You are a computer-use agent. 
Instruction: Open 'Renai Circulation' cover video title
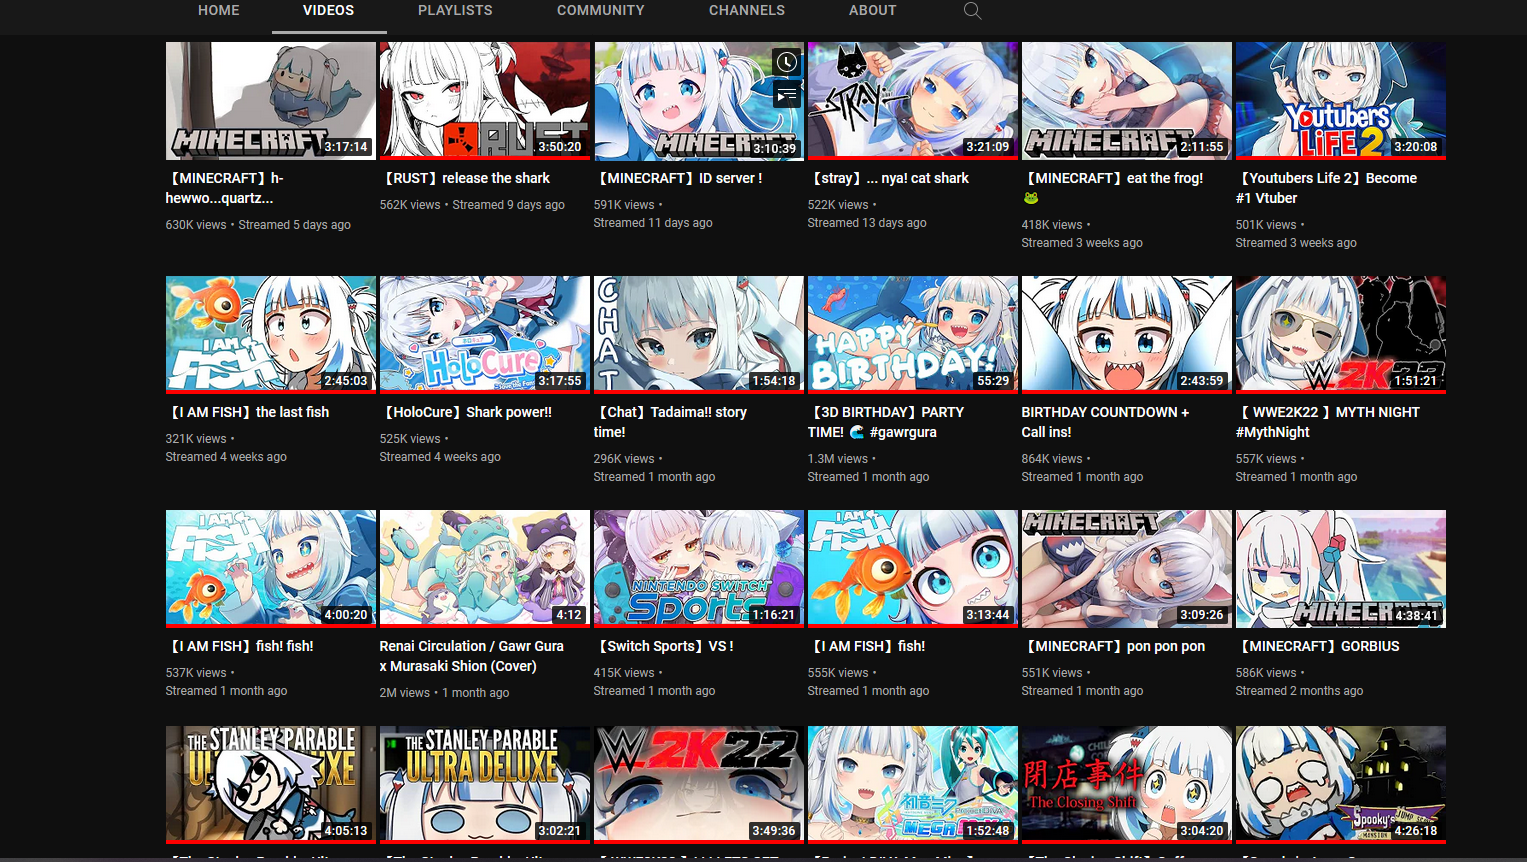tap(472, 656)
